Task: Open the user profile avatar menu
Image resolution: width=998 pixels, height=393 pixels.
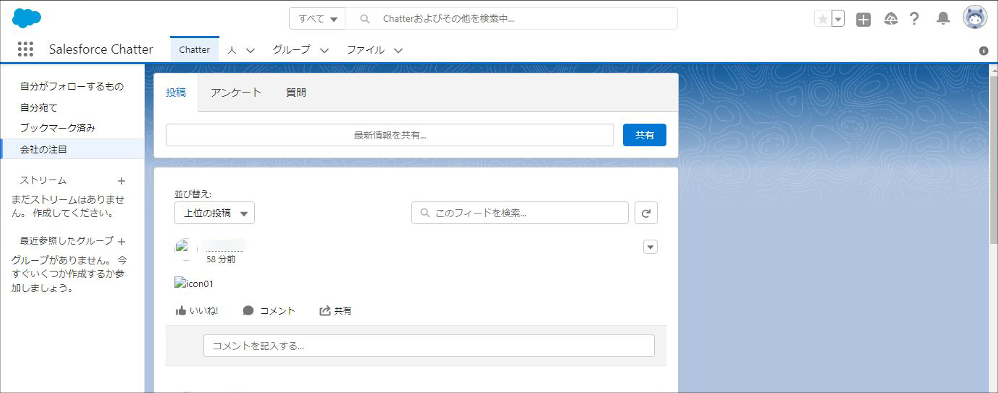Action: coord(974,18)
